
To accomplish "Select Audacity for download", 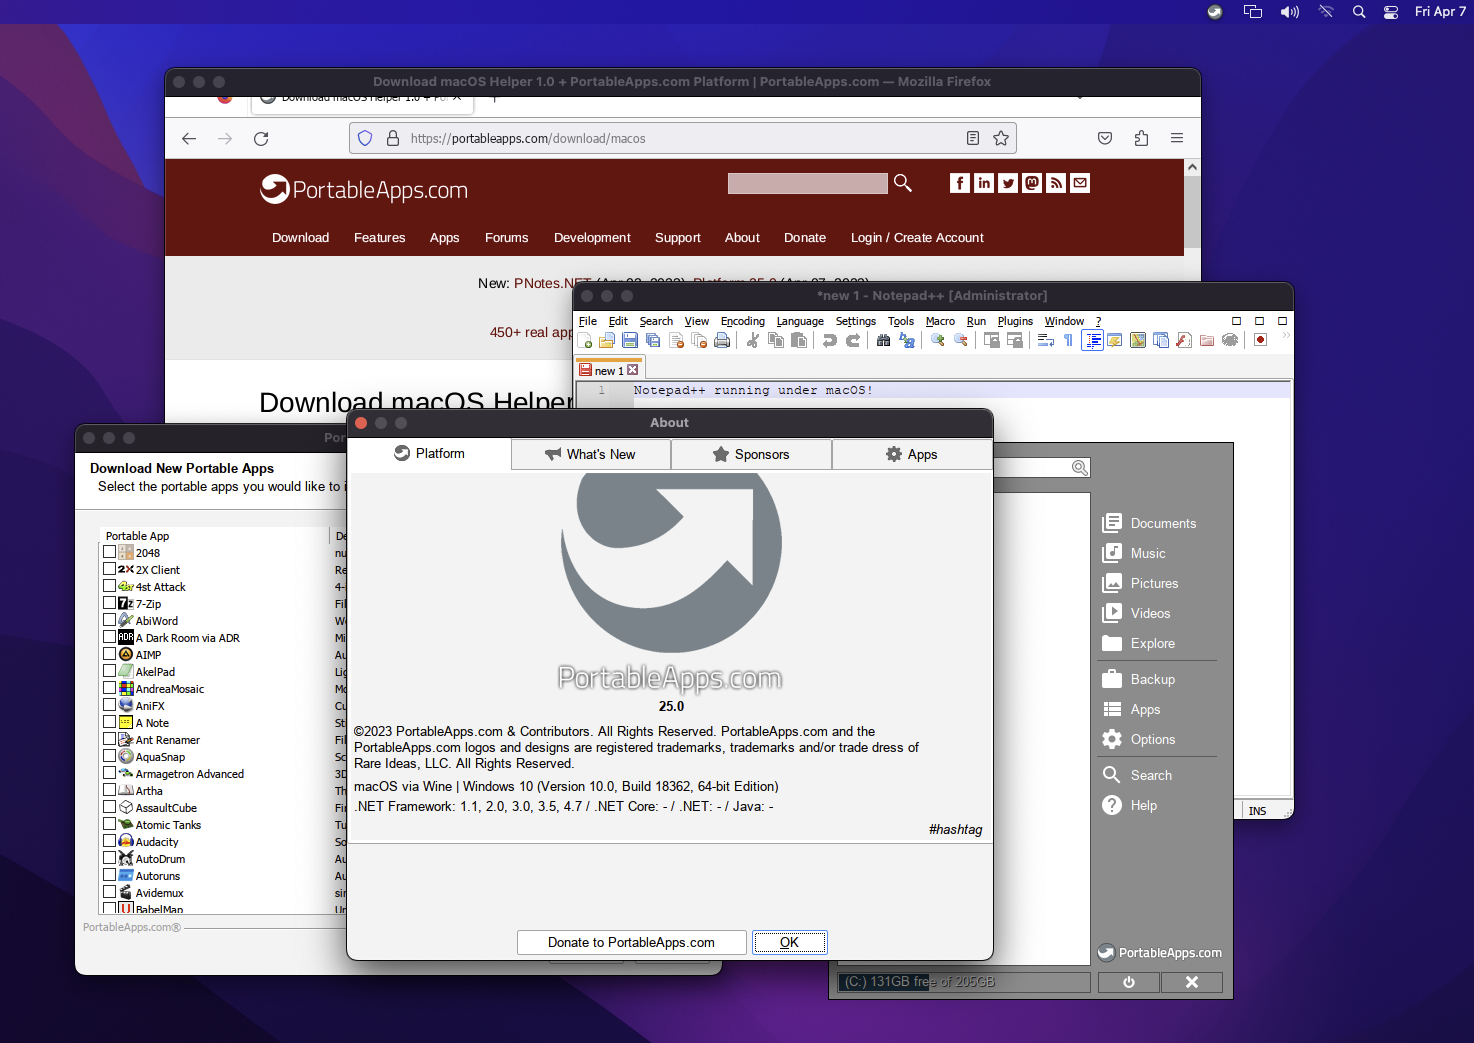I will pyautogui.click(x=110, y=841).
